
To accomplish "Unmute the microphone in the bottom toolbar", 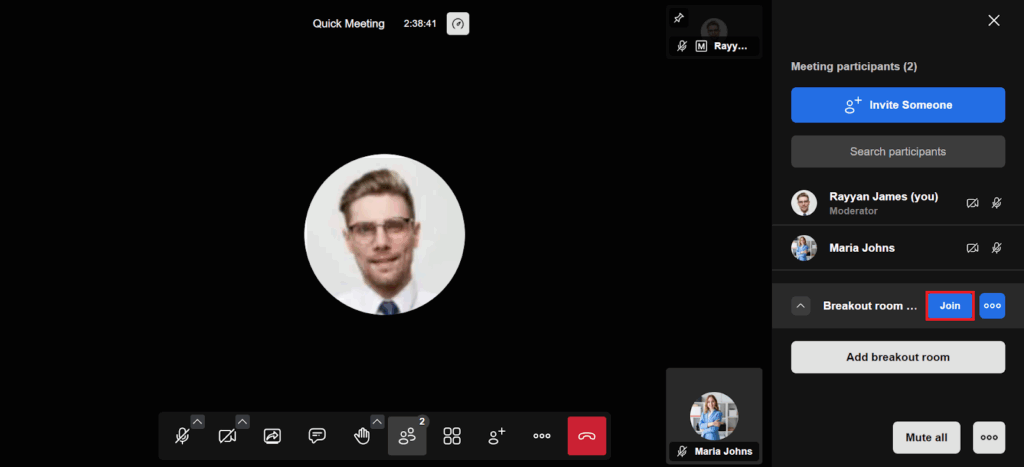I will click(182, 436).
